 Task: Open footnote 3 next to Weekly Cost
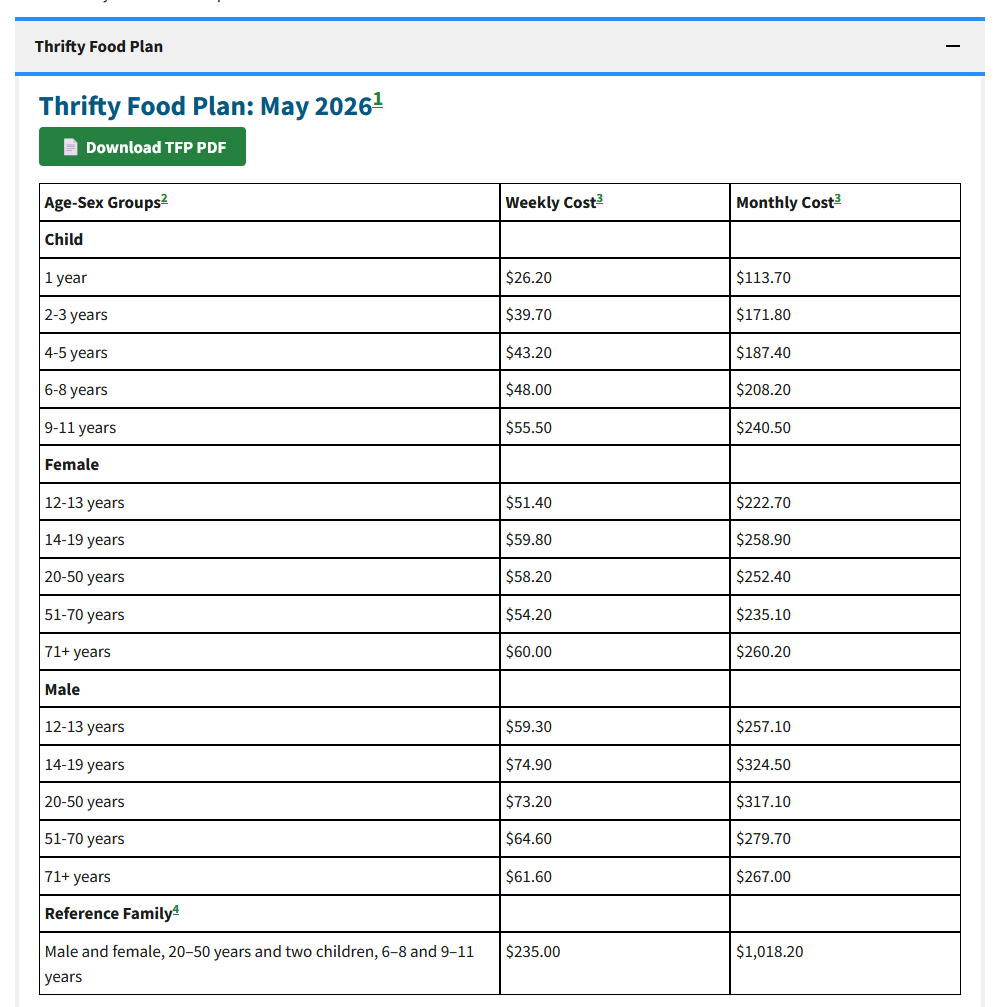click(600, 199)
